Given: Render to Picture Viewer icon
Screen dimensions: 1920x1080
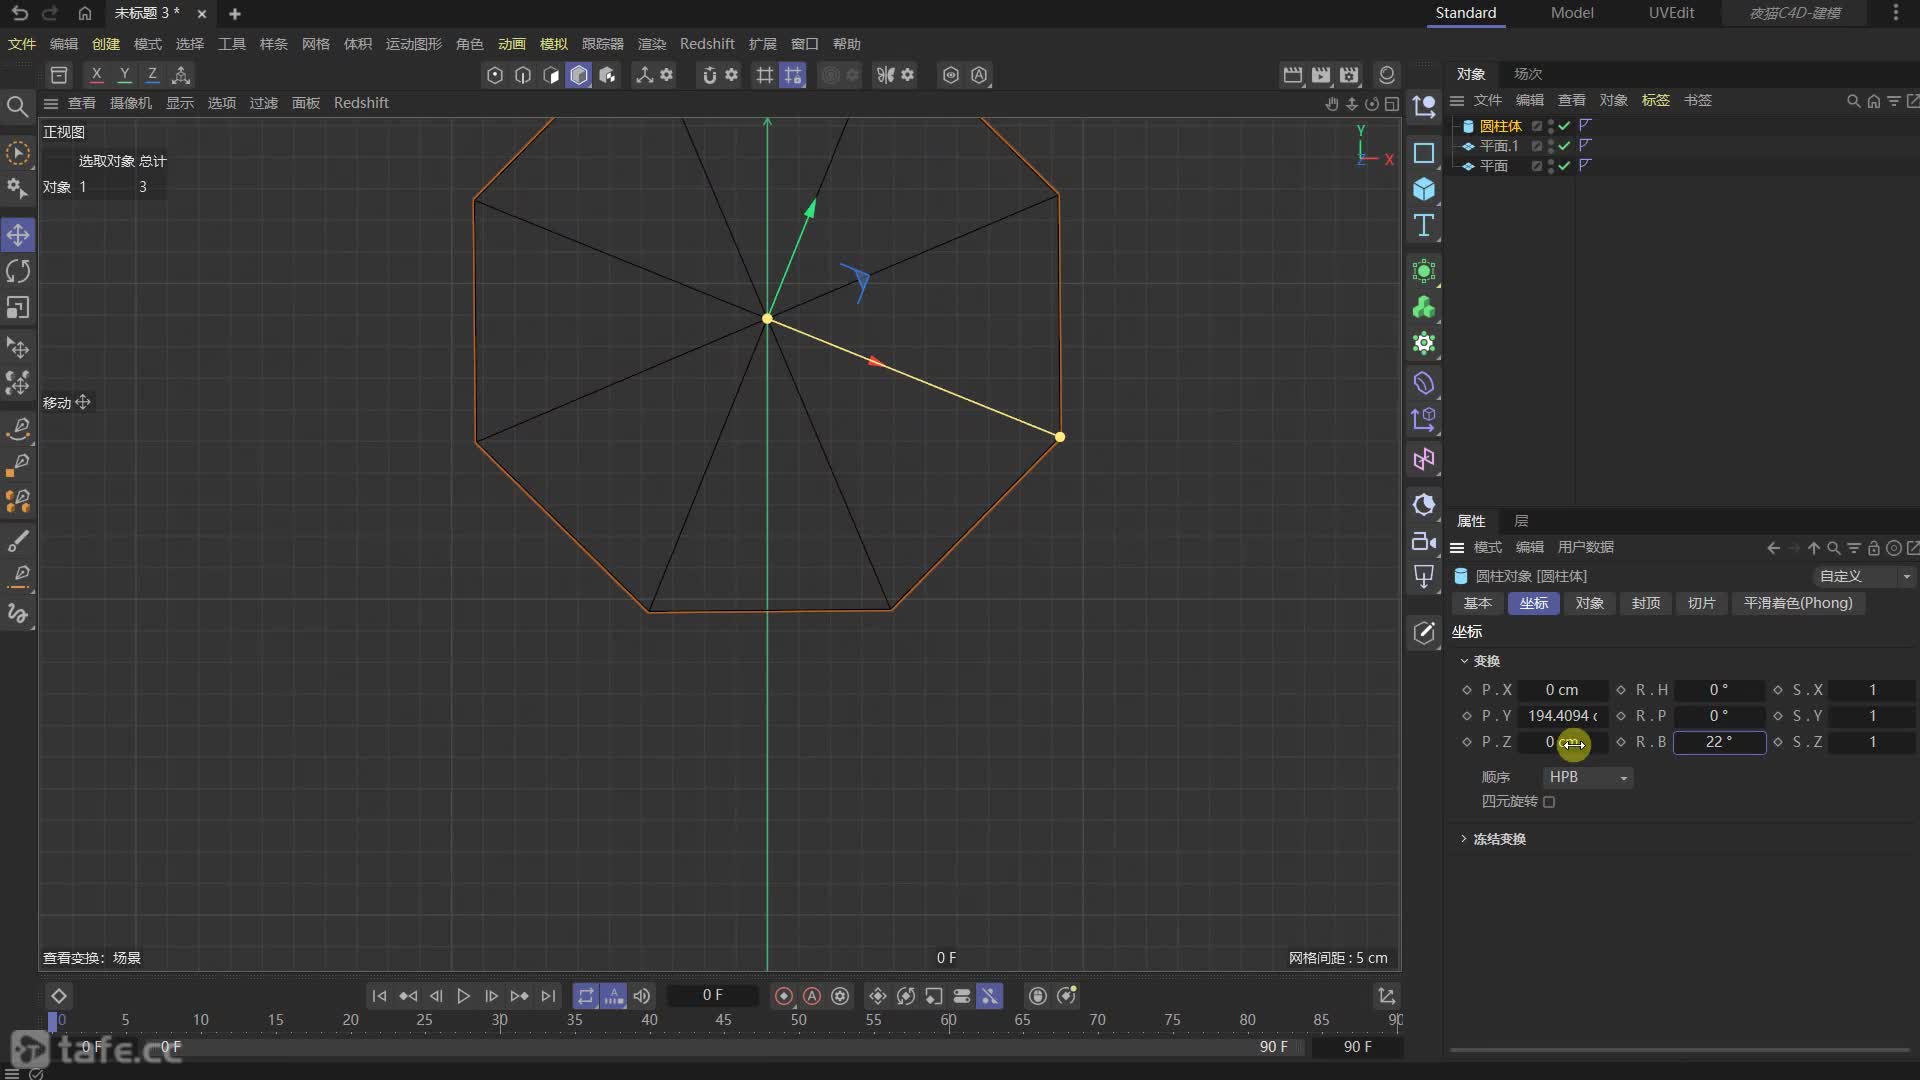Looking at the screenshot, I should point(1321,75).
